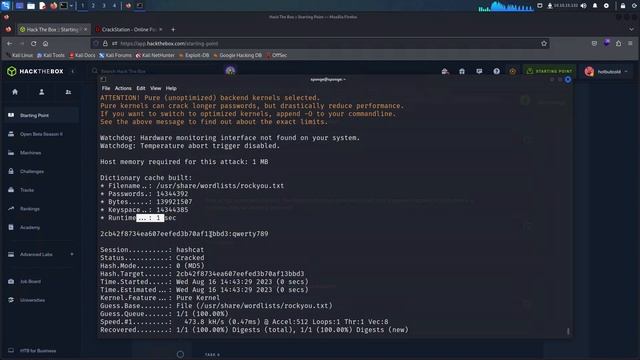Go back in Firefox
The image size is (640, 360).
pyautogui.click(x=9, y=43)
